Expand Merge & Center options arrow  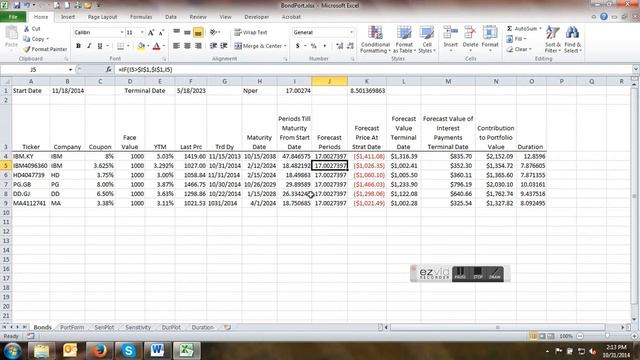(x=285, y=46)
